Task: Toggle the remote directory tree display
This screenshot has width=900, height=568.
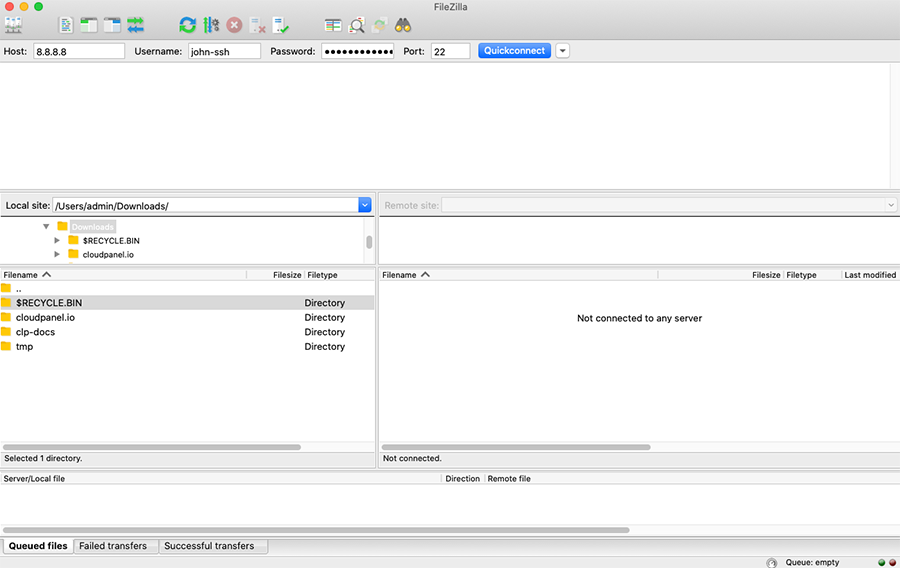Action: [112, 25]
